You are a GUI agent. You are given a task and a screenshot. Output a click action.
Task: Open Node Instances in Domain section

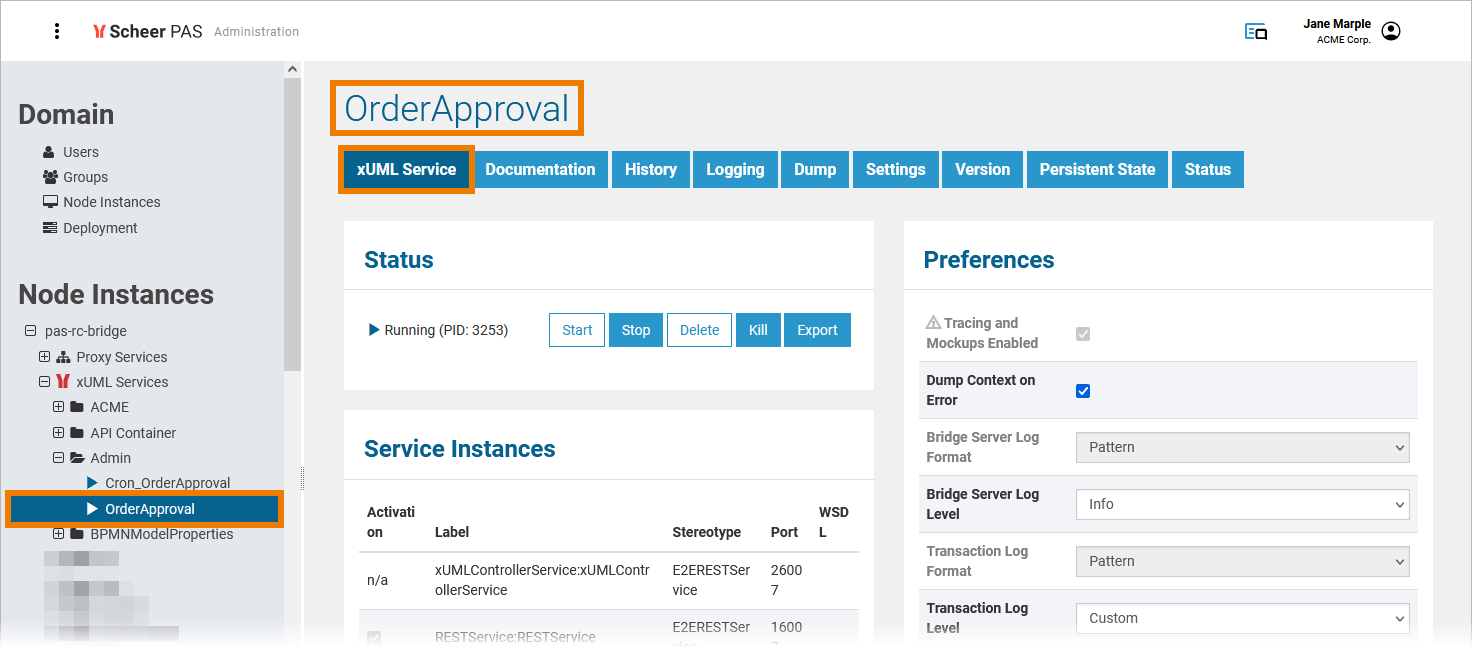(111, 202)
